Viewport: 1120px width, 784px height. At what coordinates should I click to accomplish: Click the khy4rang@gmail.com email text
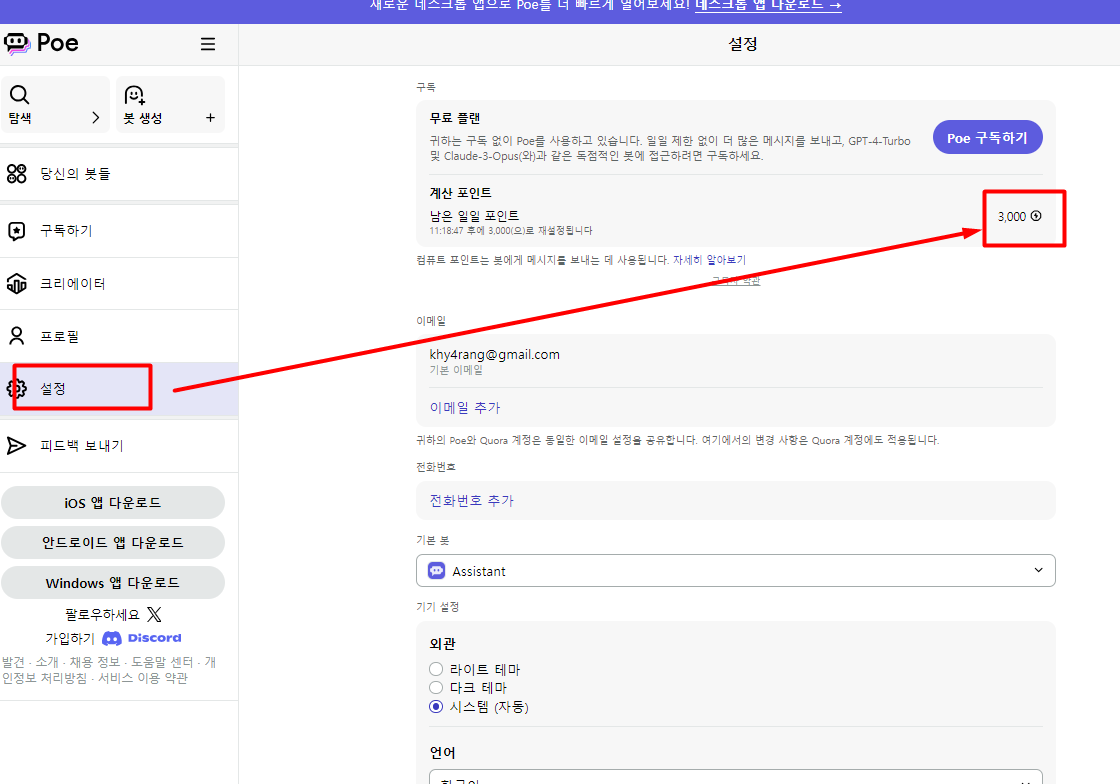click(x=494, y=354)
